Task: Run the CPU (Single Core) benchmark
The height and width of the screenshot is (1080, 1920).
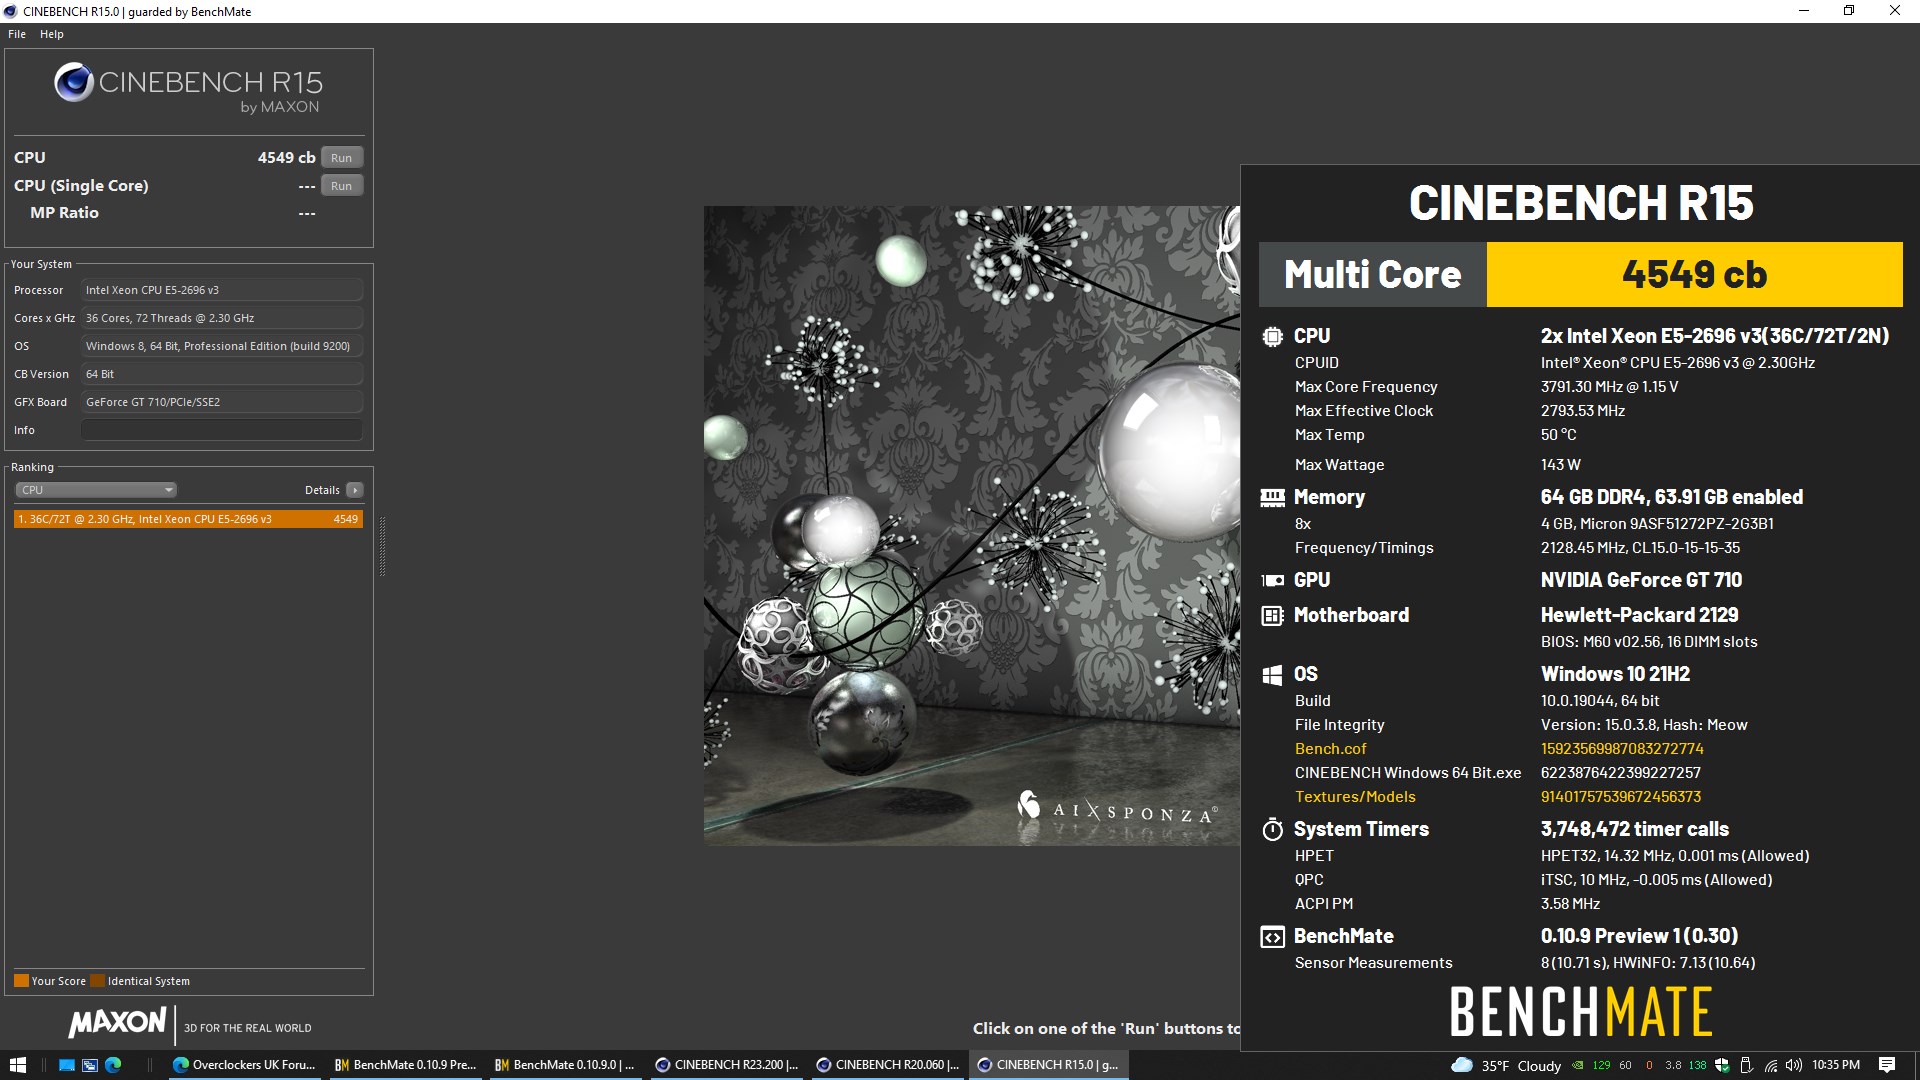Action: pyautogui.click(x=341, y=186)
